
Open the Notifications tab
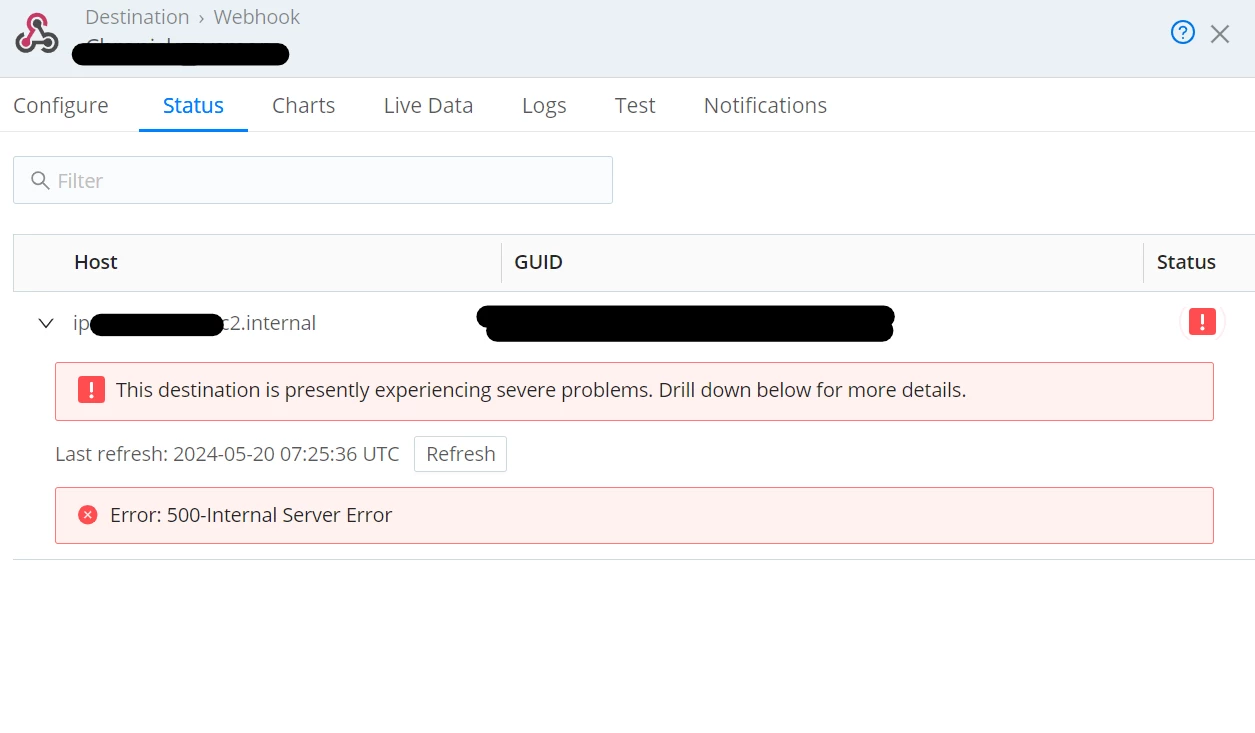coord(765,105)
